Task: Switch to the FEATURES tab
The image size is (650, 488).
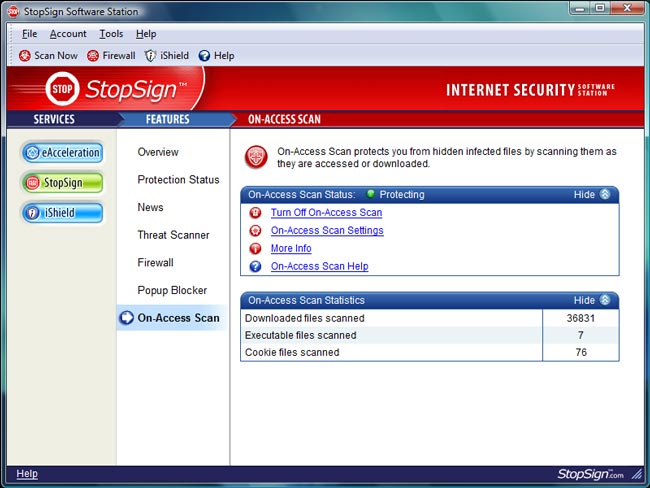Action: point(167,119)
